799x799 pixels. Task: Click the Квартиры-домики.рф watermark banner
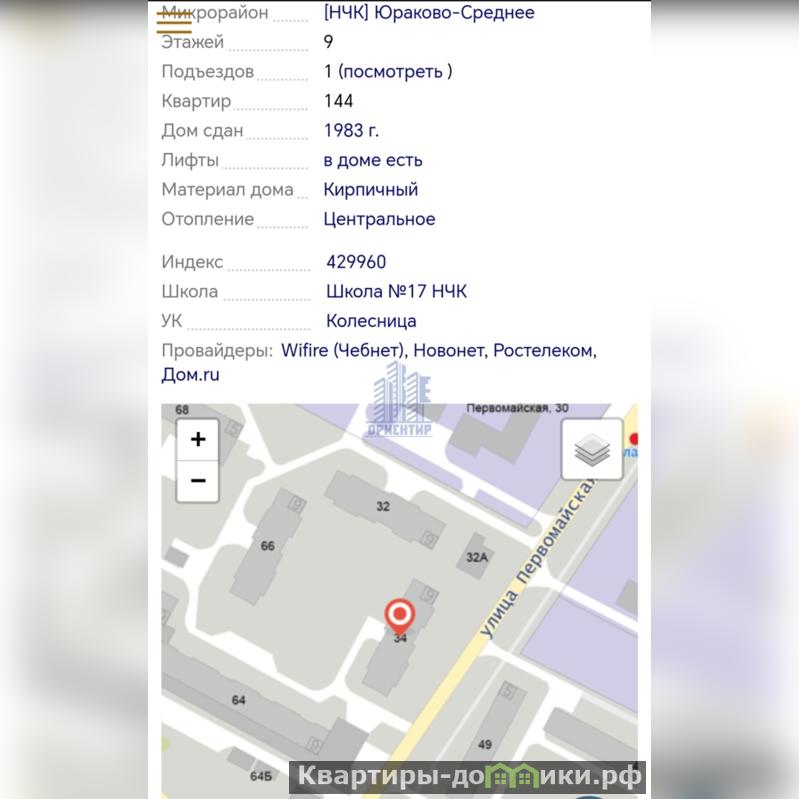click(467, 777)
